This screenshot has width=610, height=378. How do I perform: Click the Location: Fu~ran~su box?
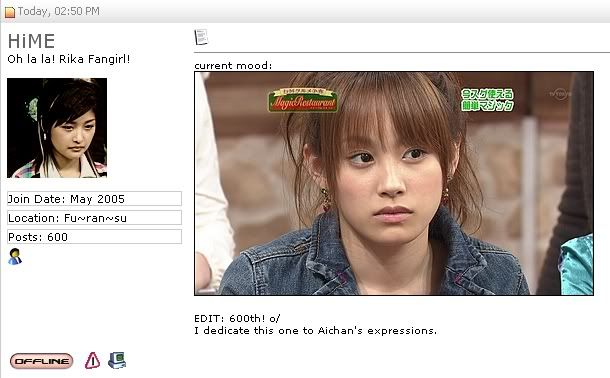pyautogui.click(x=95, y=218)
